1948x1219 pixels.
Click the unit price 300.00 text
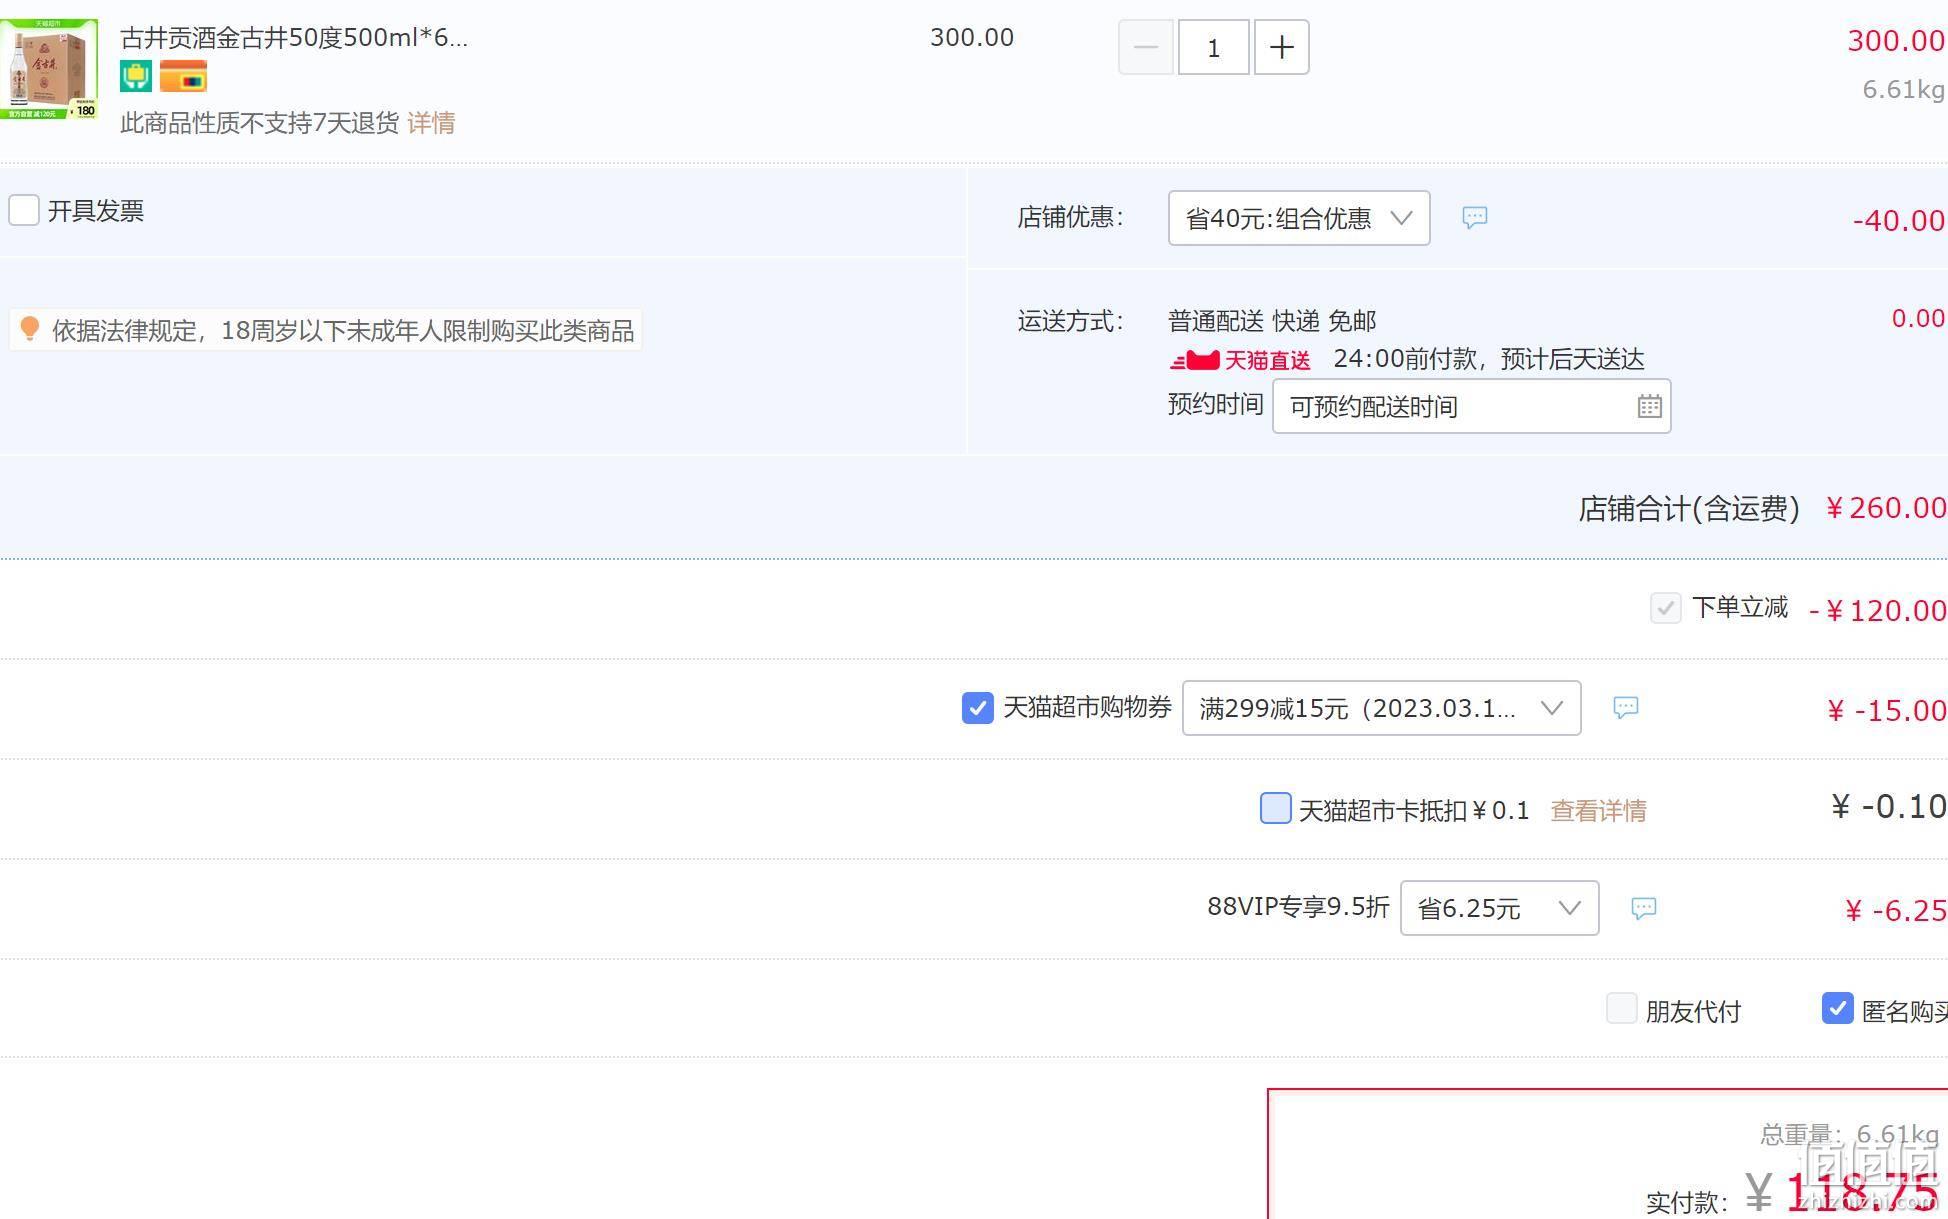[972, 38]
